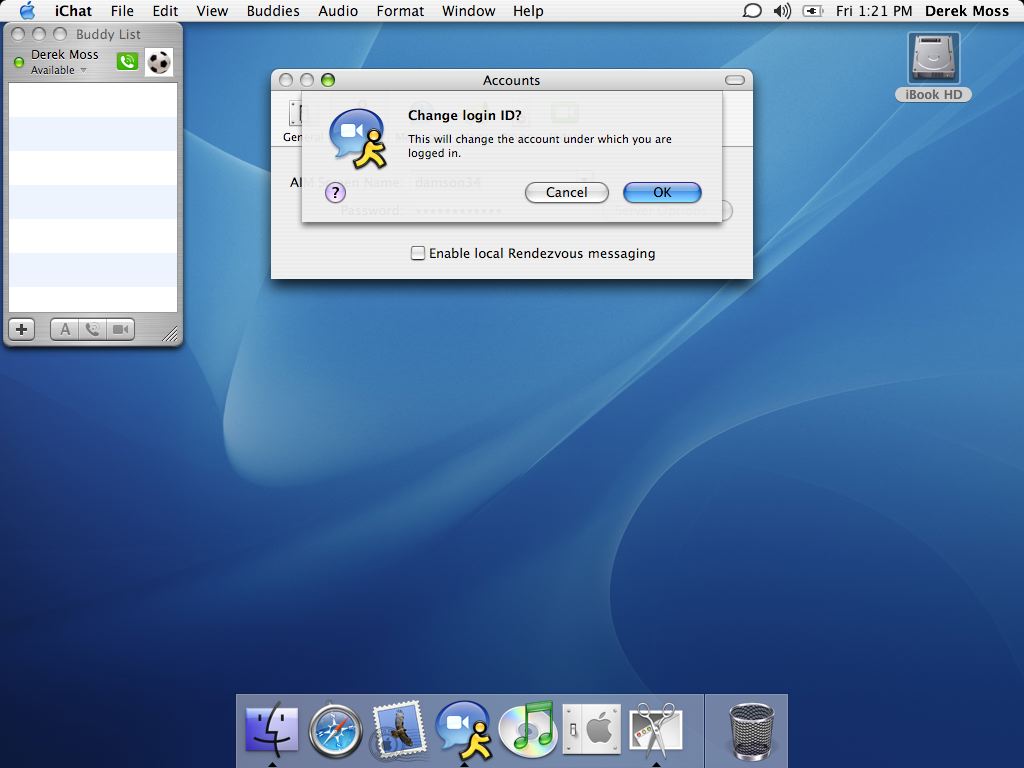The height and width of the screenshot is (768, 1024).
Task: Open the Audio menu
Action: 338,11
